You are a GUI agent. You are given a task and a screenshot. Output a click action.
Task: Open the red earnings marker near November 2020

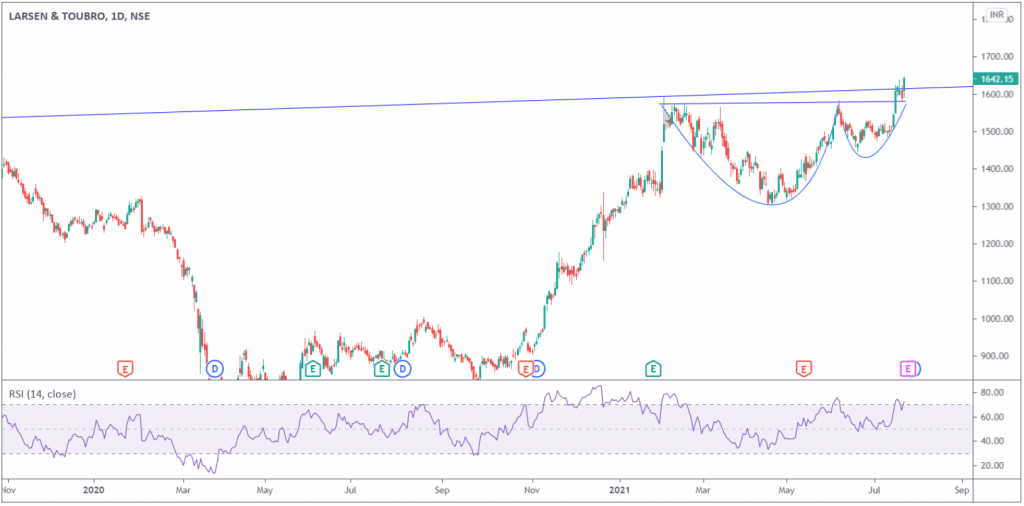(525, 368)
